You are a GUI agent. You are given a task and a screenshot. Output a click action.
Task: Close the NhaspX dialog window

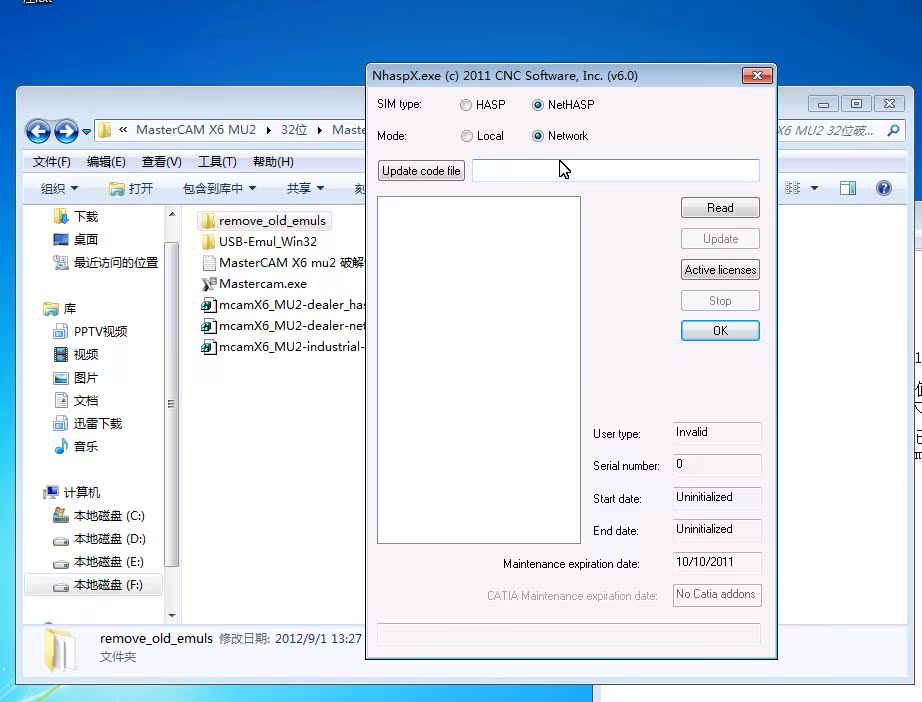click(x=757, y=76)
